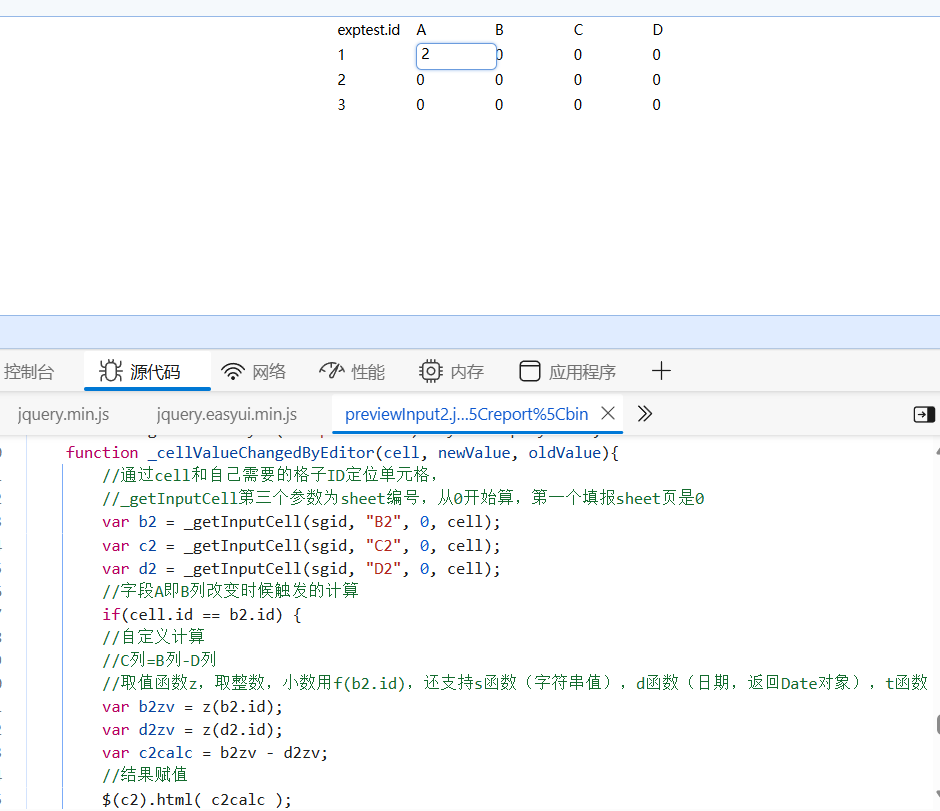
Task: Open the 应用程序 (Application) panel icon
Action: click(x=530, y=372)
